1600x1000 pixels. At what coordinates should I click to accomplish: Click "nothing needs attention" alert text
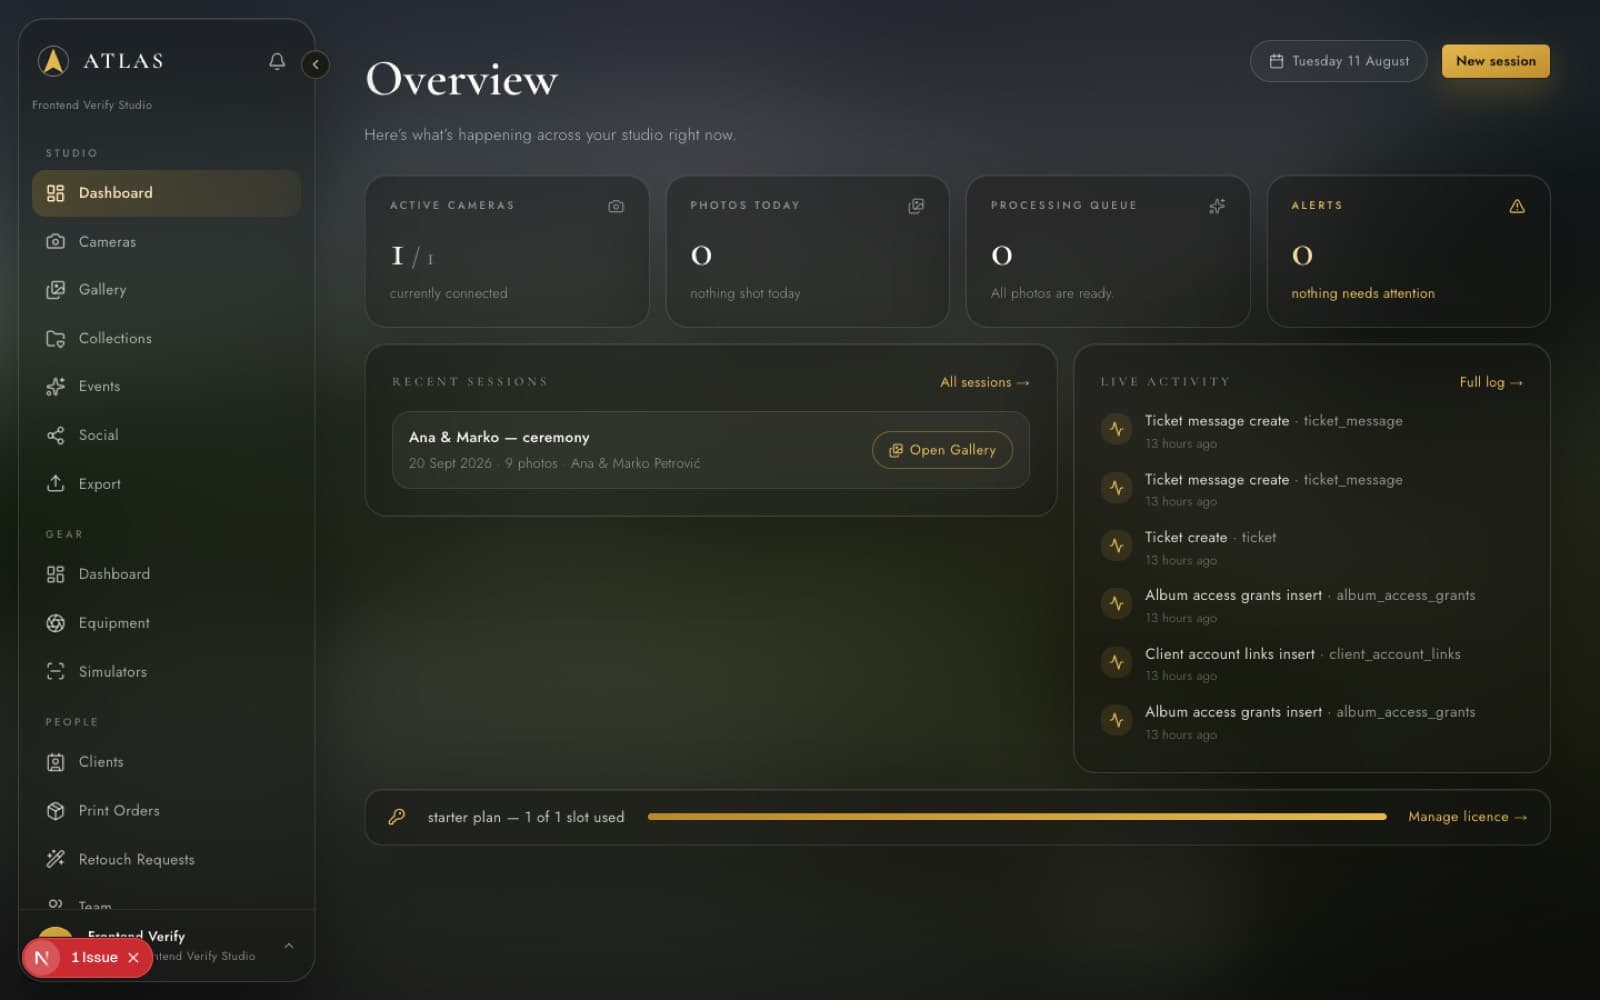pyautogui.click(x=1362, y=293)
